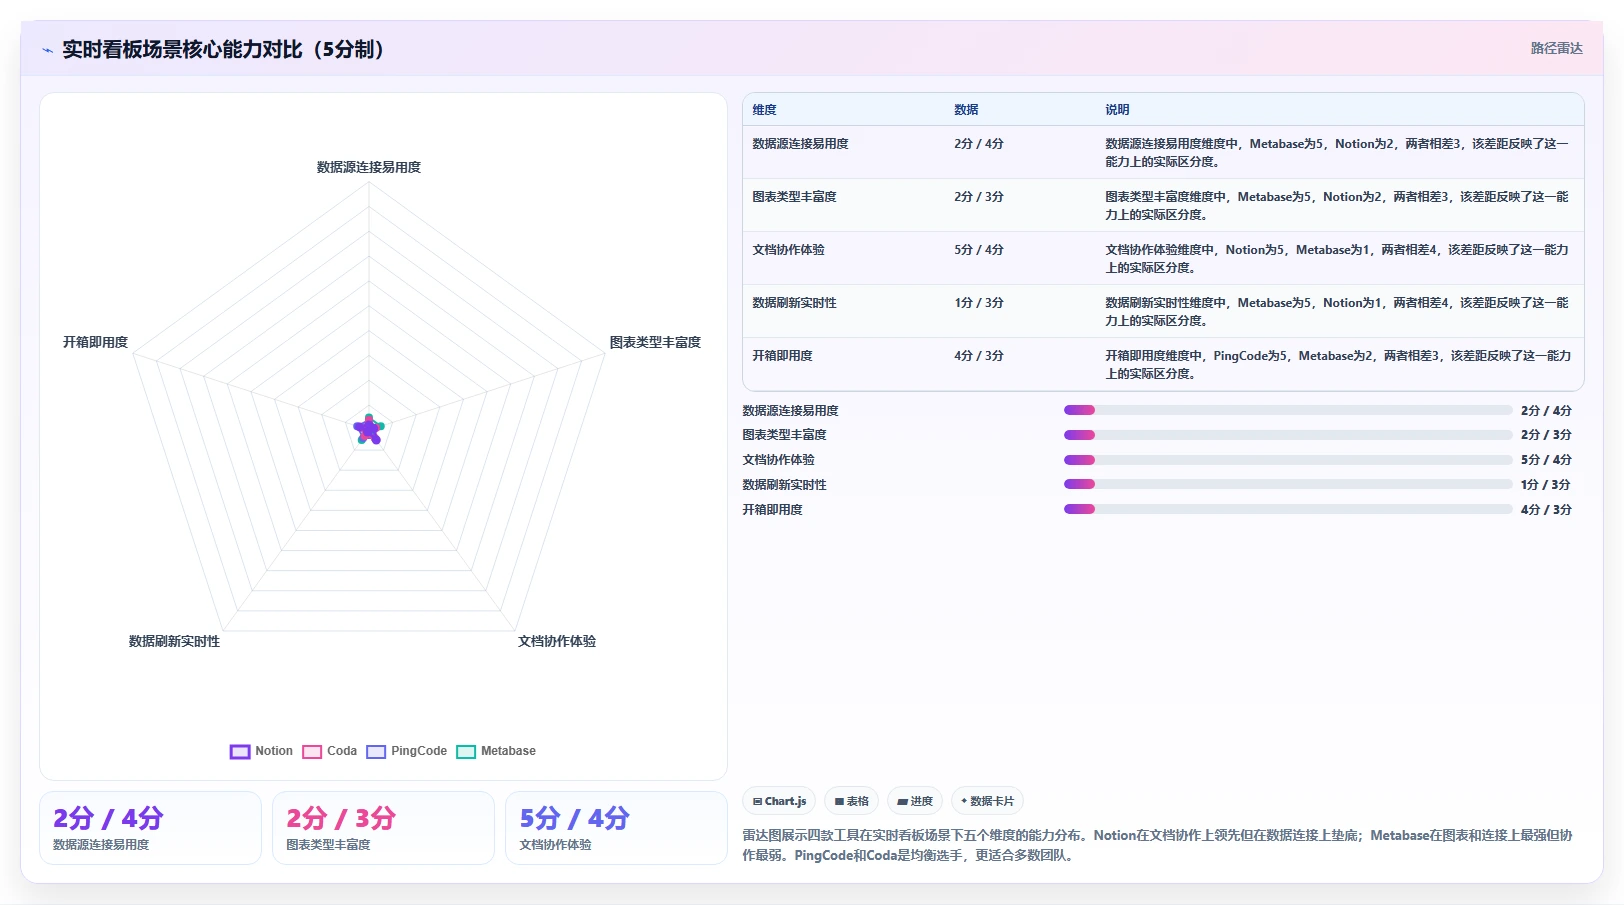Click the 维度 column header
This screenshot has height=905, width=1624.
[x=765, y=110]
